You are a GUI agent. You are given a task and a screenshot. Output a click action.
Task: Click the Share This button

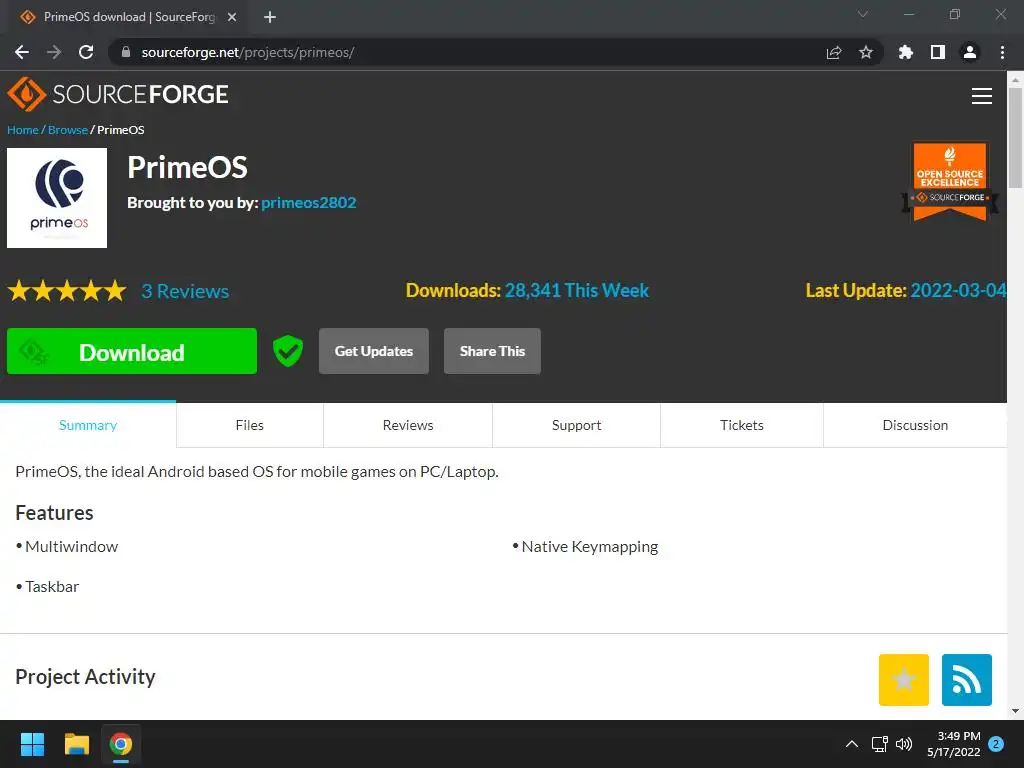click(x=492, y=351)
